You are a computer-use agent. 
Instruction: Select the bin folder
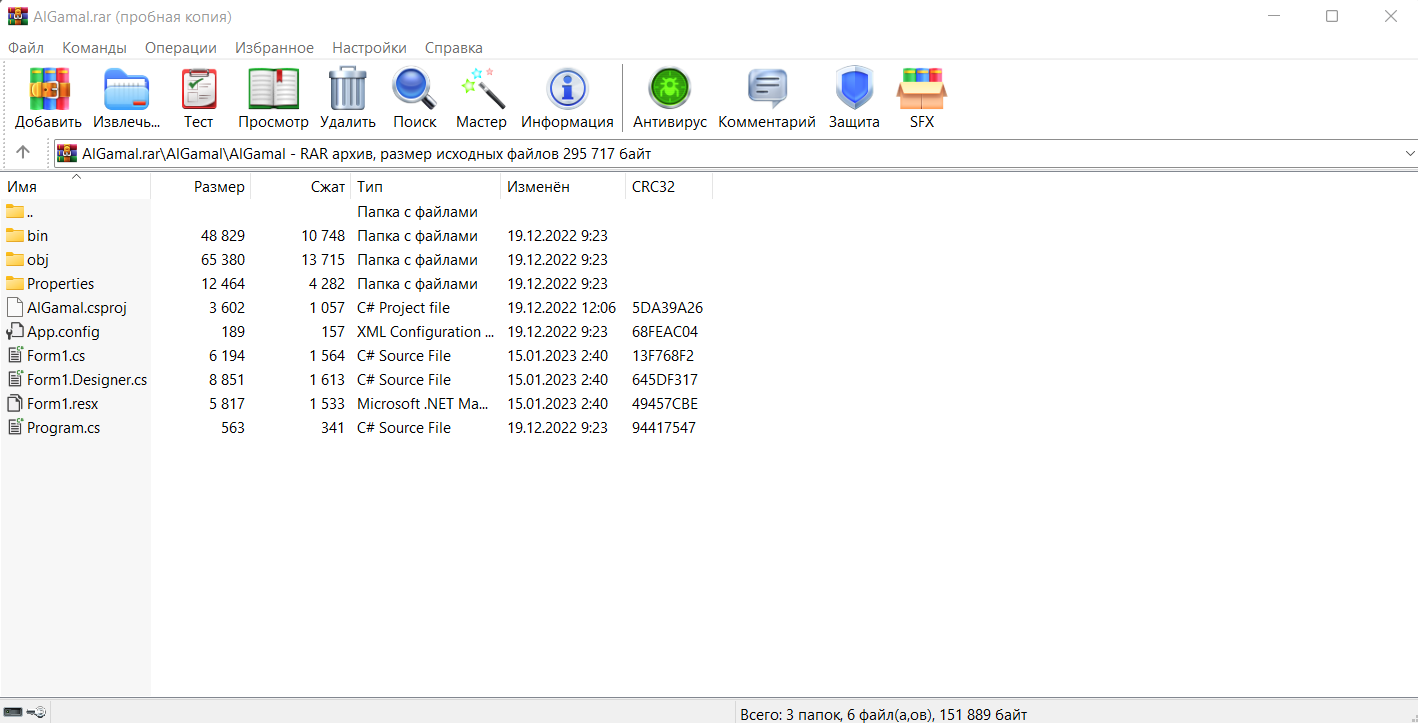pos(37,236)
